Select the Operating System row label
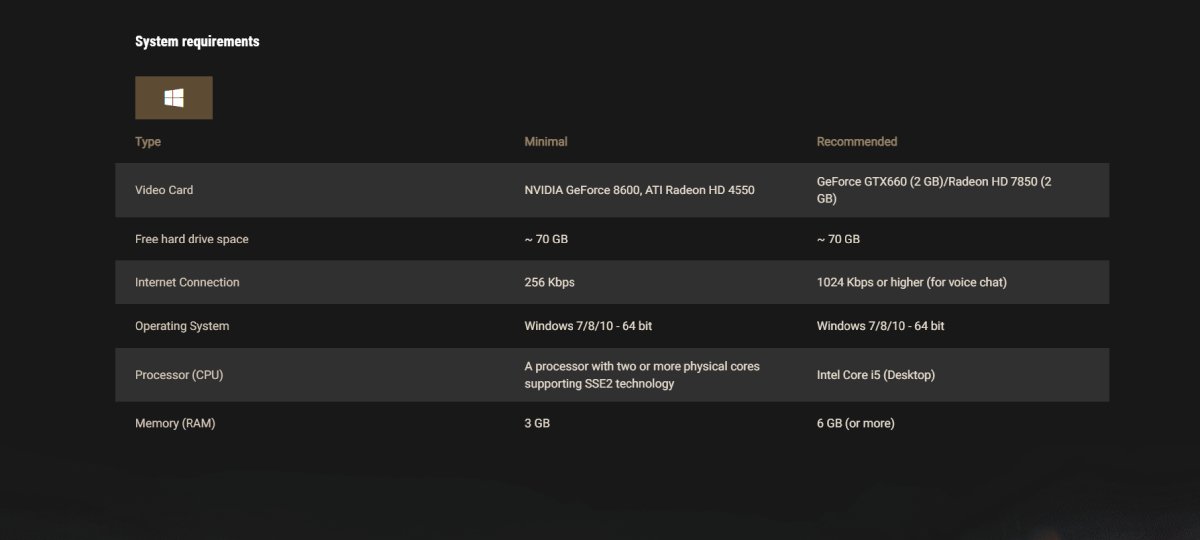1200x540 pixels. [x=182, y=326]
